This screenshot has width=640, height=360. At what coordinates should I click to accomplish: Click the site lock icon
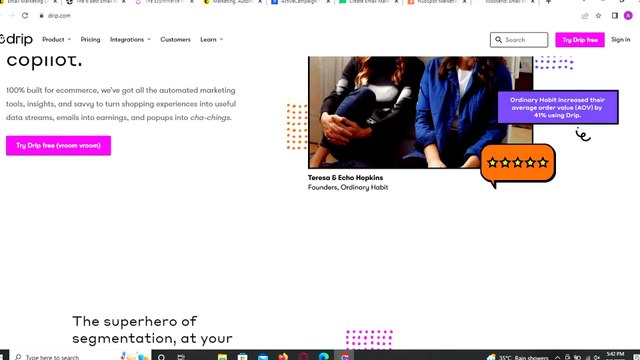tap(41, 16)
